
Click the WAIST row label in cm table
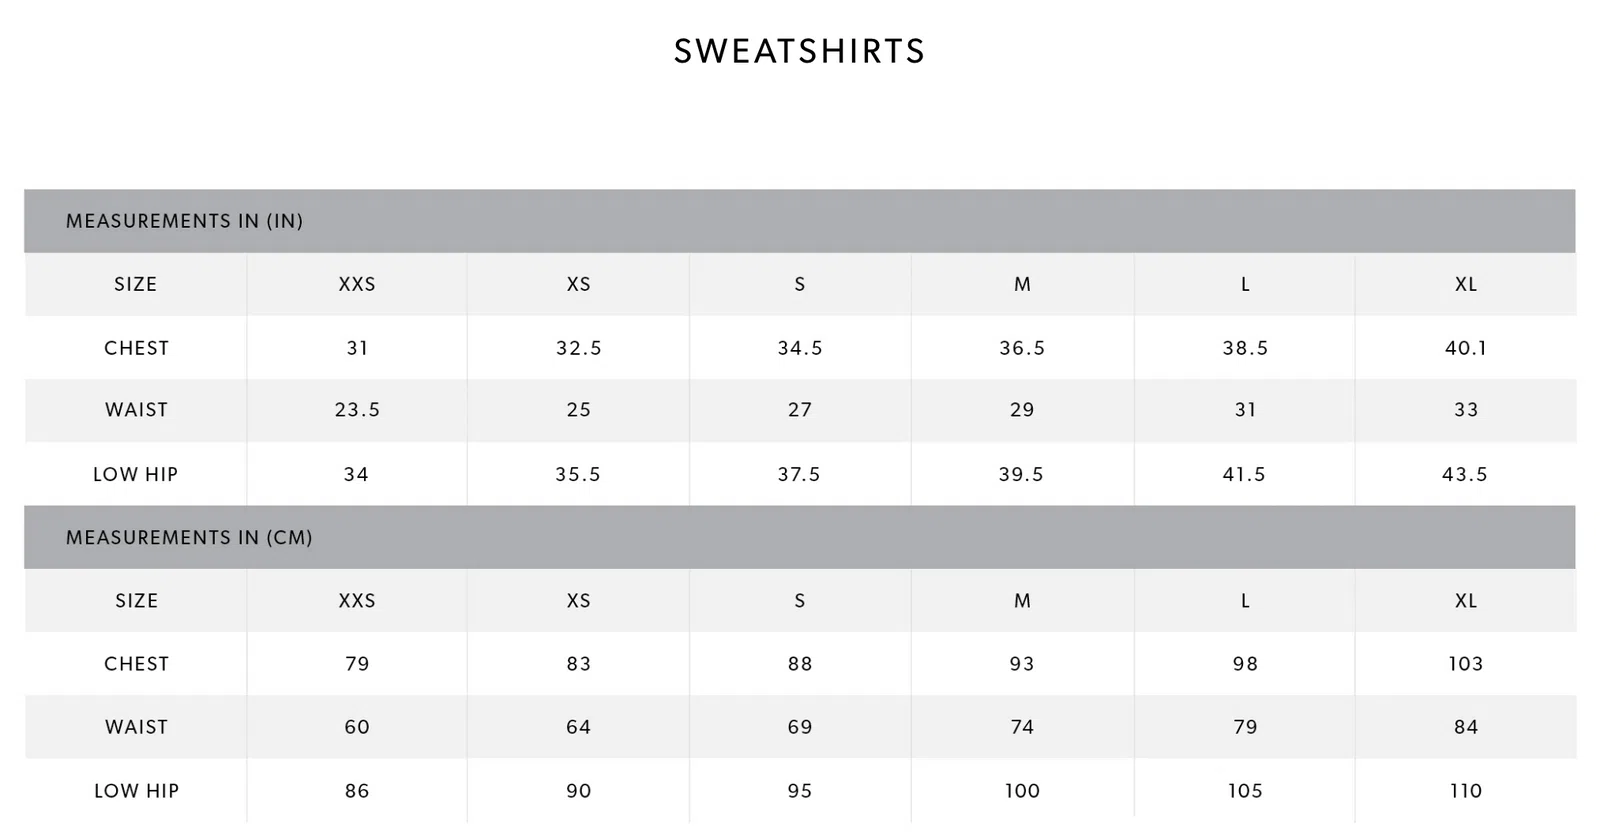pyautogui.click(x=137, y=728)
